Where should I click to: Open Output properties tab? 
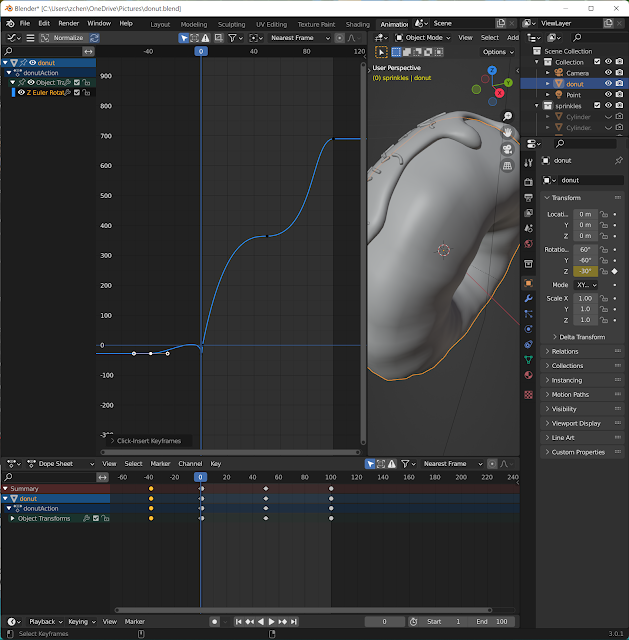tap(529, 198)
